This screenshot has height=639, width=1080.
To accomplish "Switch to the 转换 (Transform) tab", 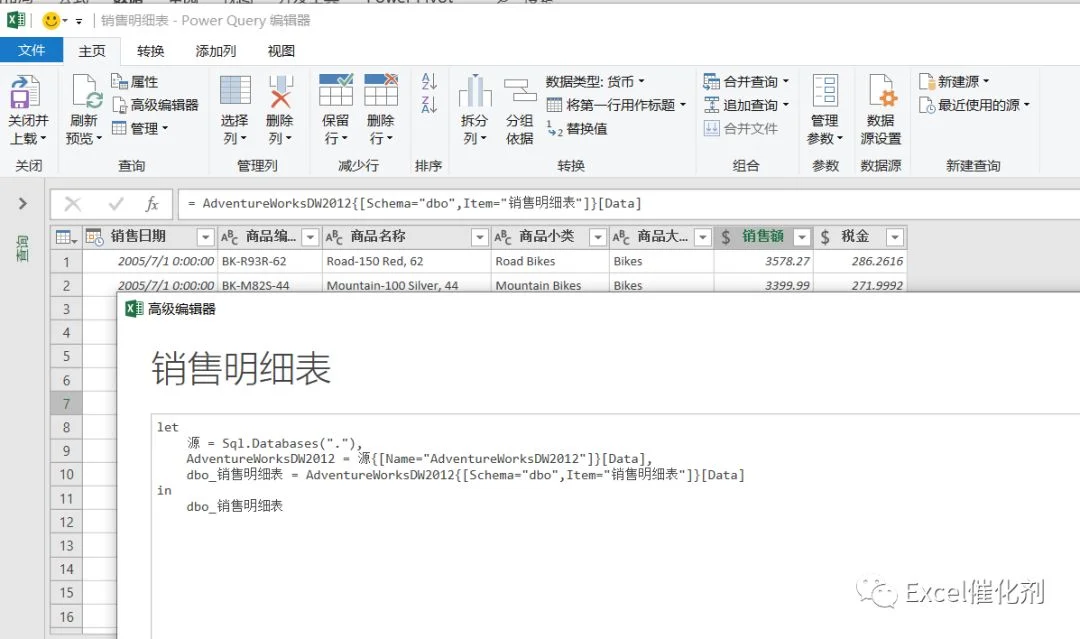I will coord(150,50).
